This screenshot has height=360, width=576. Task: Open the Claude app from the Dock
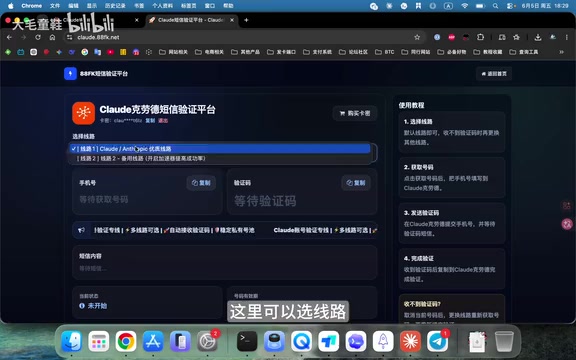point(410,341)
